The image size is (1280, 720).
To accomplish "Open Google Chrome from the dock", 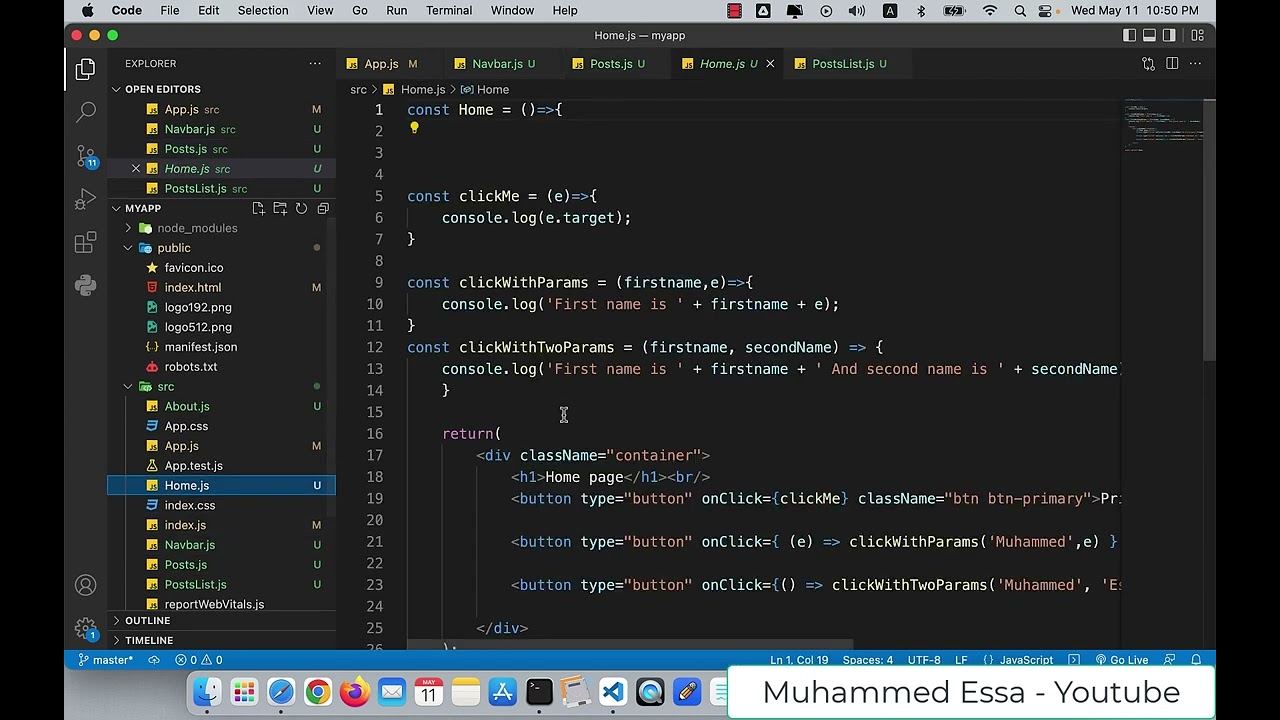I will (317, 692).
